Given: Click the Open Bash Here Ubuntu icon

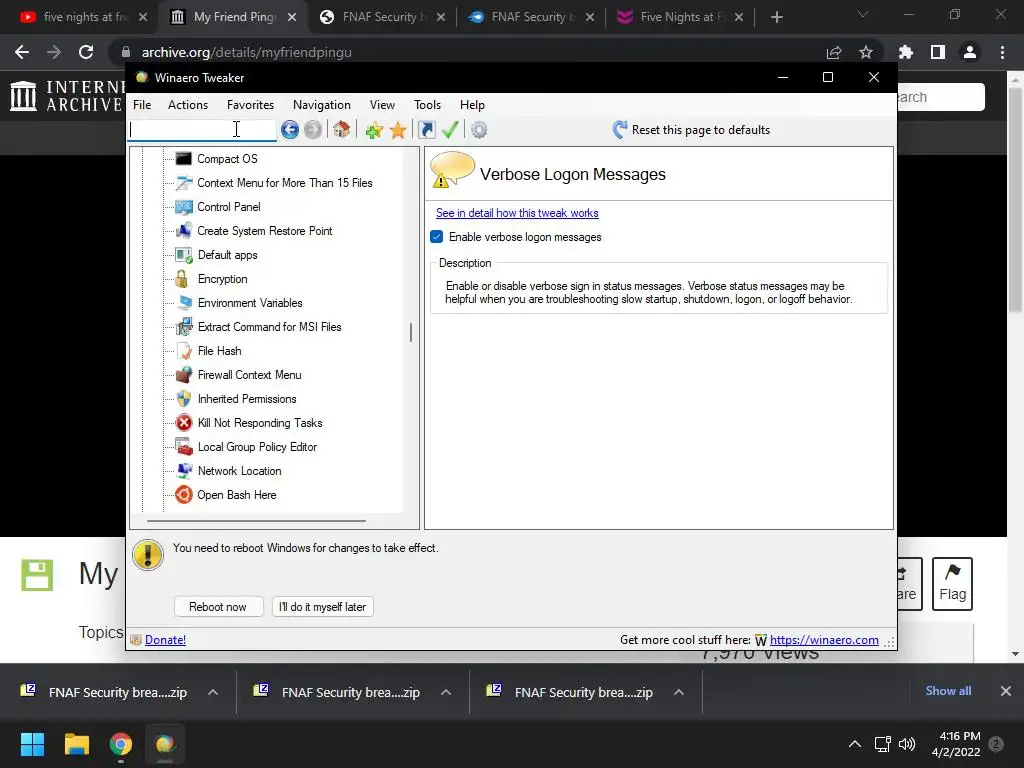Looking at the screenshot, I should [x=184, y=495].
